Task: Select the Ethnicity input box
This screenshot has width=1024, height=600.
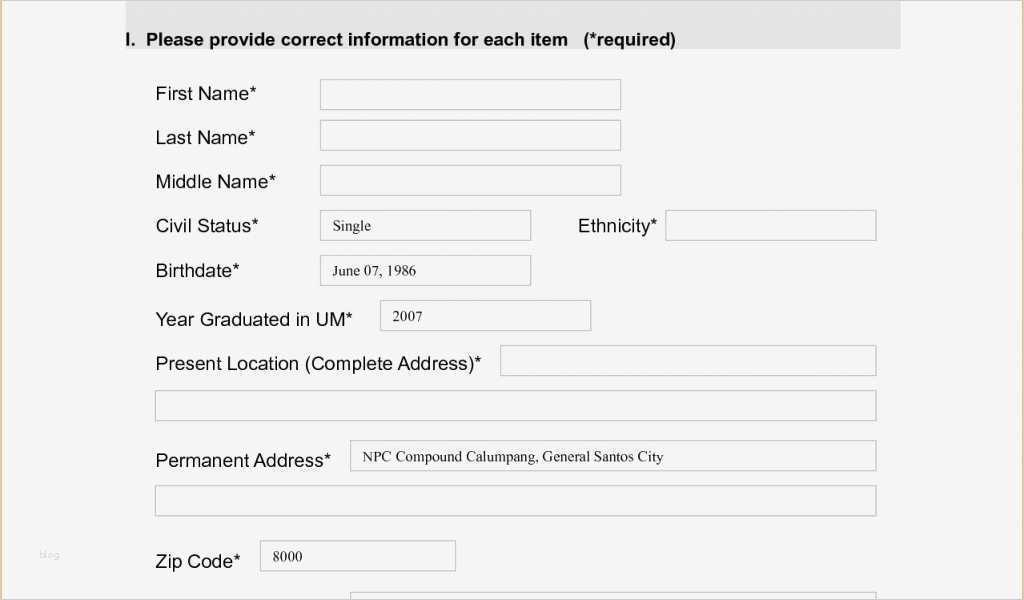Action: [770, 226]
